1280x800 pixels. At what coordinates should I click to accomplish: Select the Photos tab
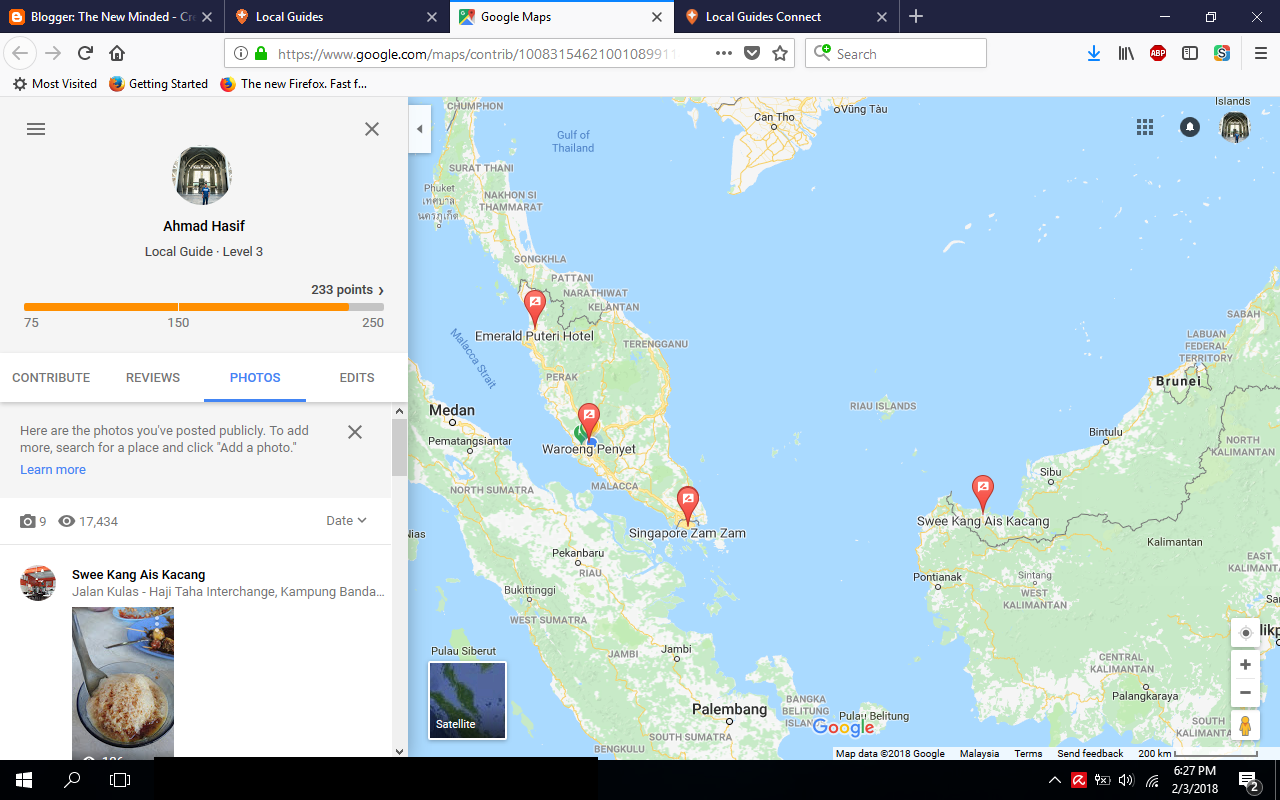[255, 378]
